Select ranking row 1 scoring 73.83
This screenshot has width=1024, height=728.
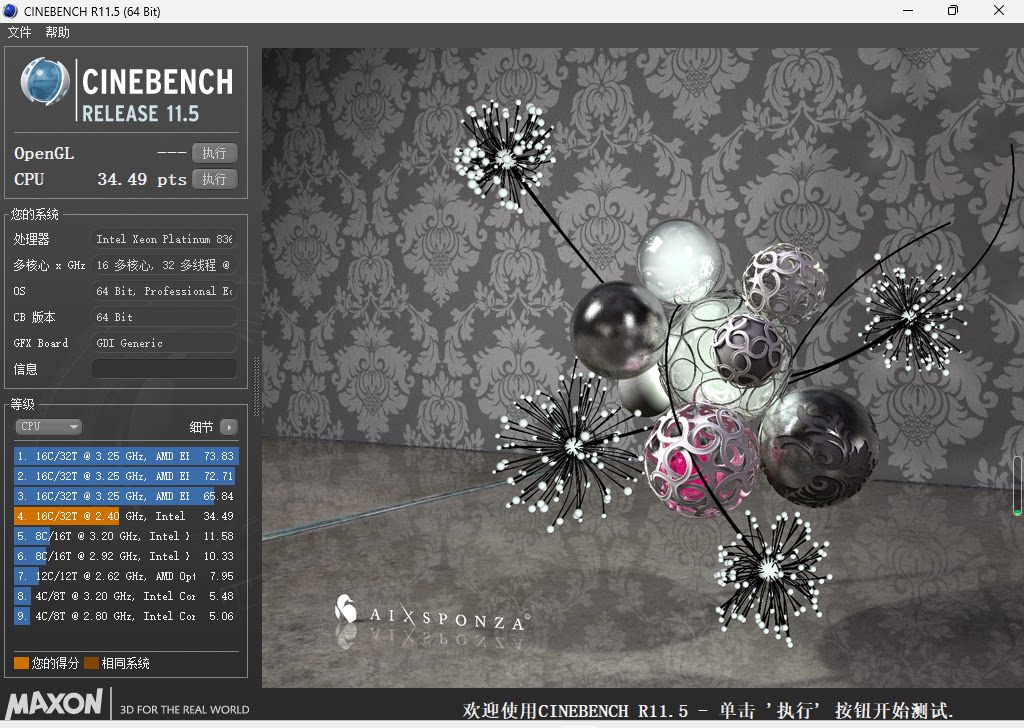pyautogui.click(x=126, y=456)
